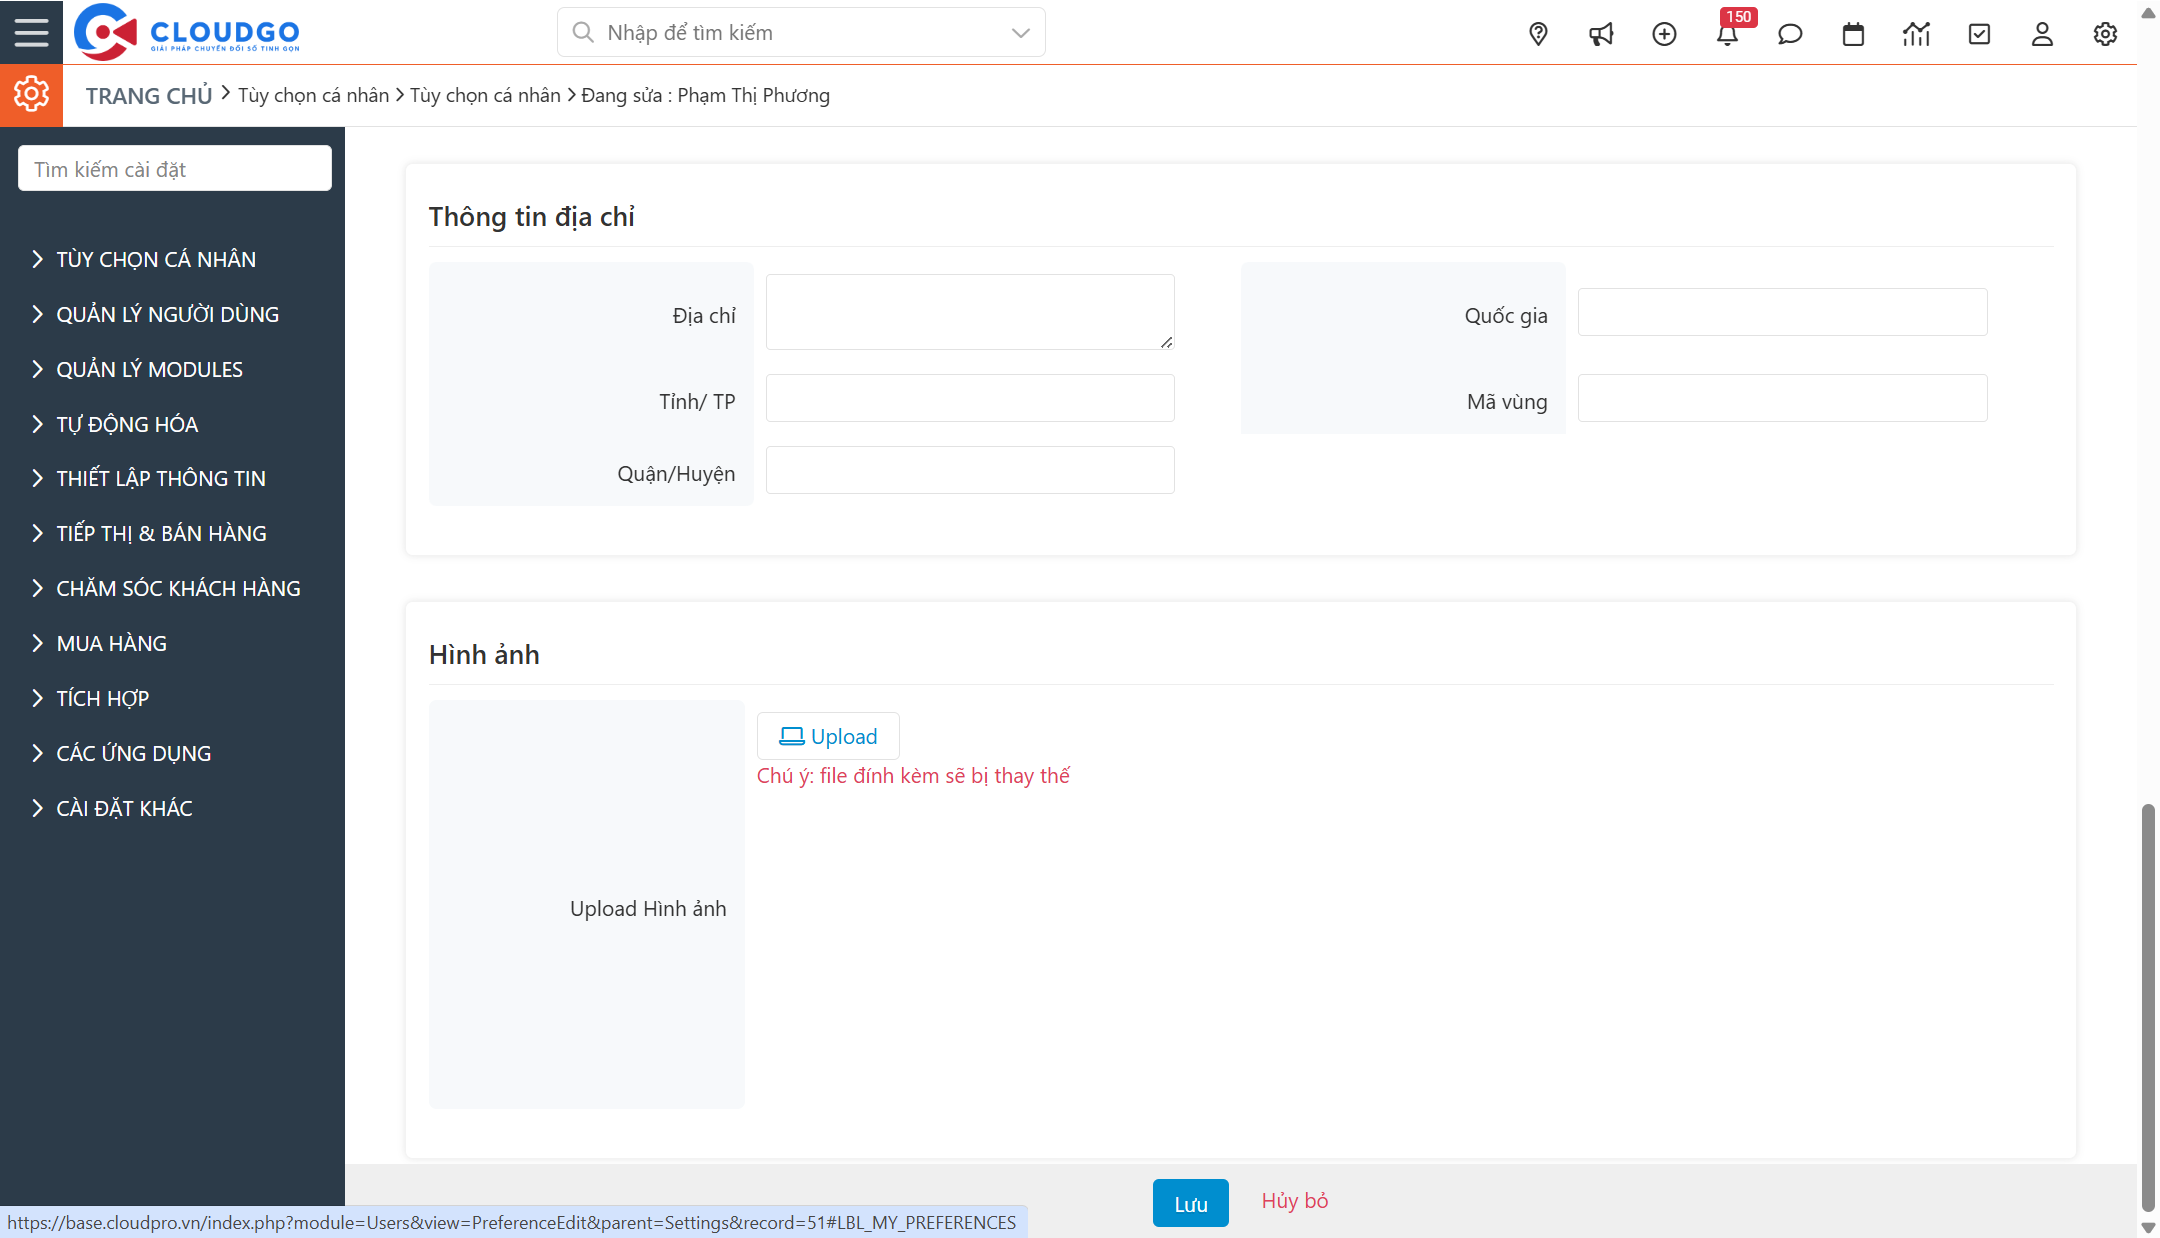Open the tasks checkbox icon
The width and height of the screenshot is (2160, 1238).
[1979, 34]
